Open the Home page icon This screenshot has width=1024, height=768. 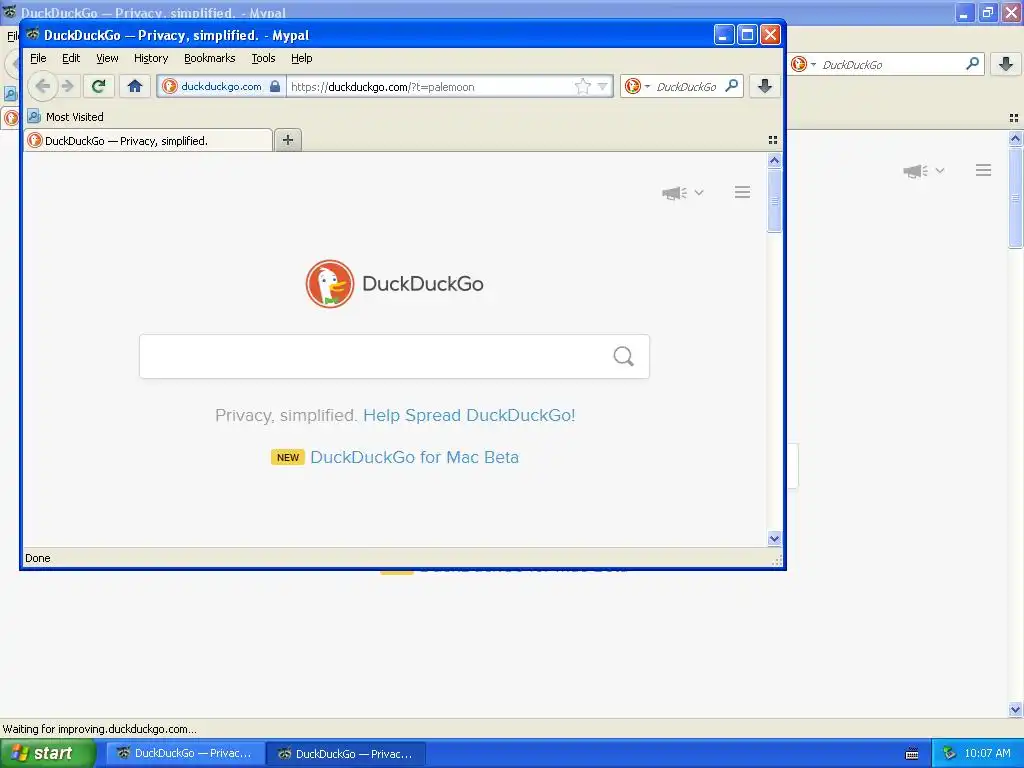[135, 86]
